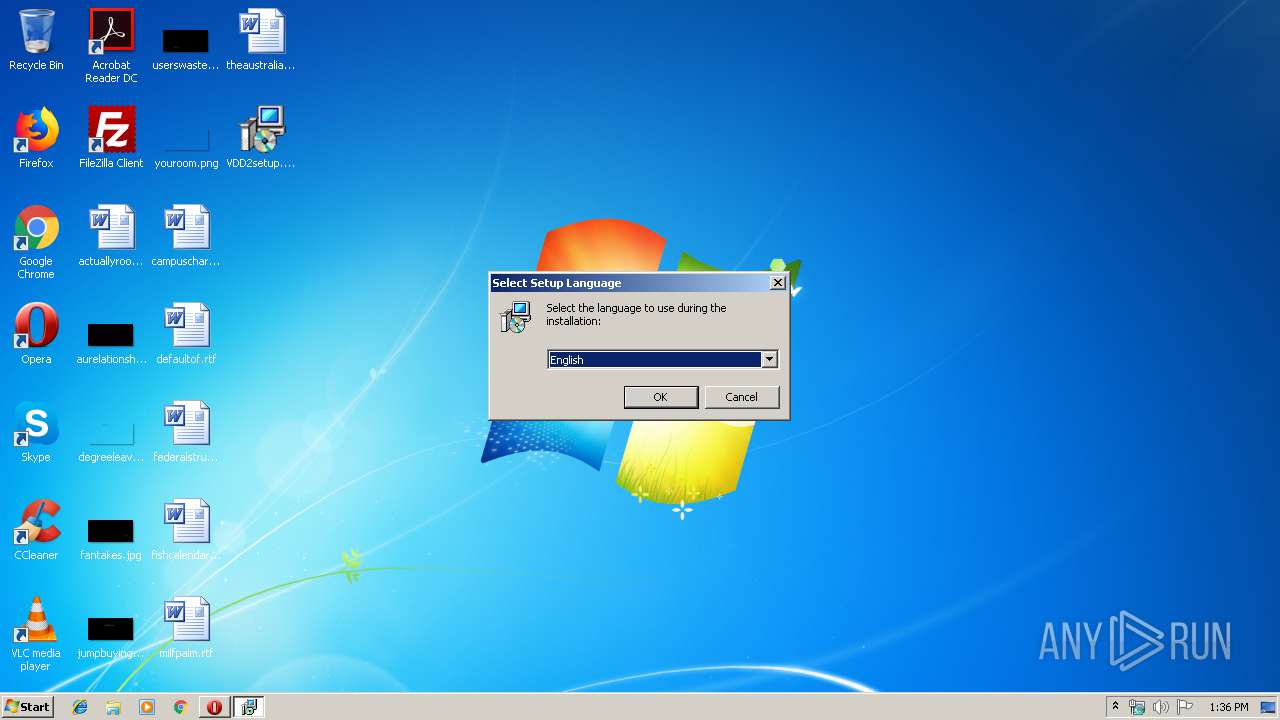The image size is (1280, 720).
Task: Select federalstru Word document icon
Action: pyautogui.click(x=186, y=432)
